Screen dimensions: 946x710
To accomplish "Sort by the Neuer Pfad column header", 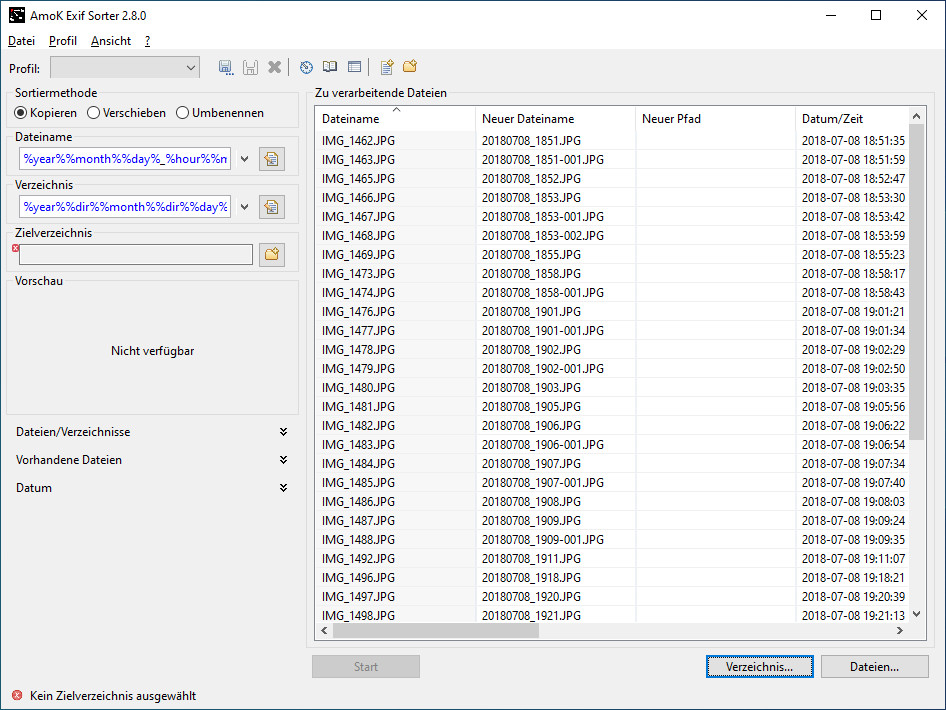I will point(715,119).
